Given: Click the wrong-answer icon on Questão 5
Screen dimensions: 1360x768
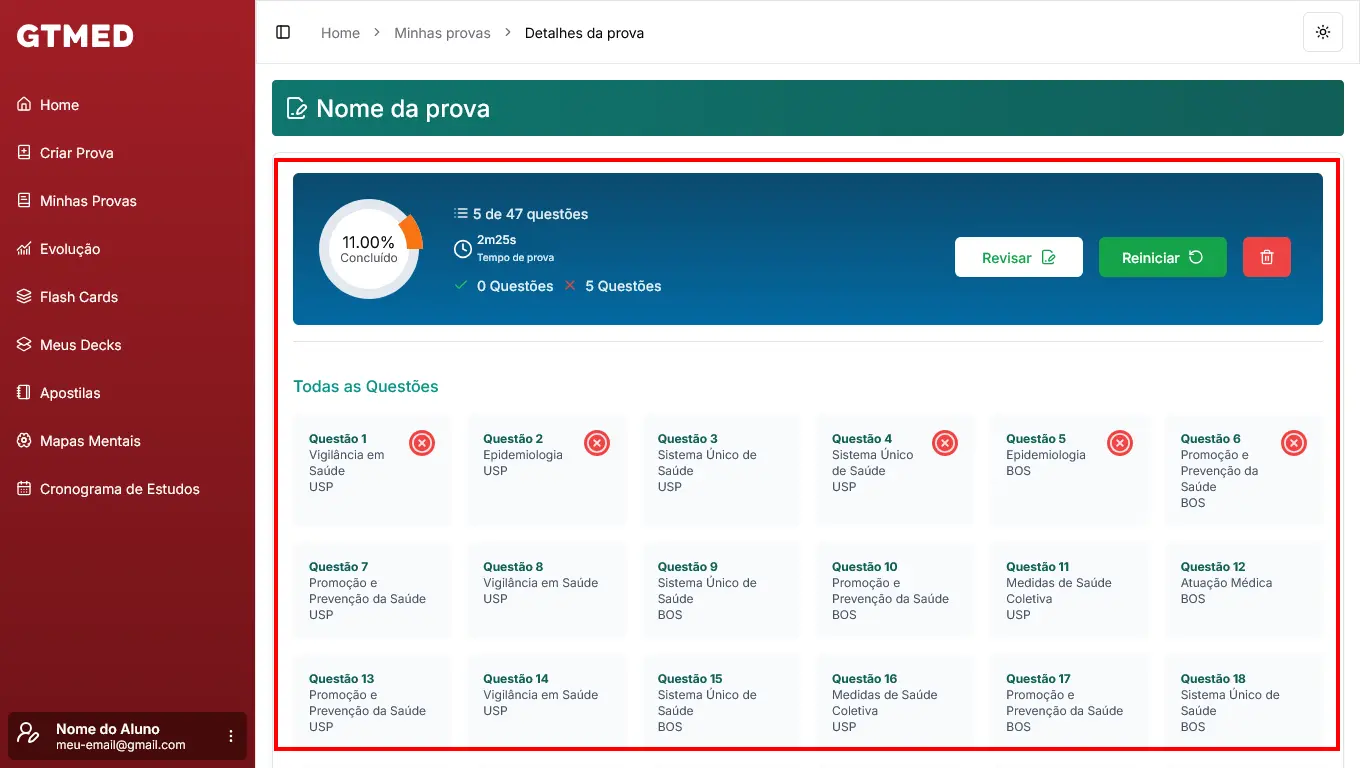Looking at the screenshot, I should pos(1119,443).
